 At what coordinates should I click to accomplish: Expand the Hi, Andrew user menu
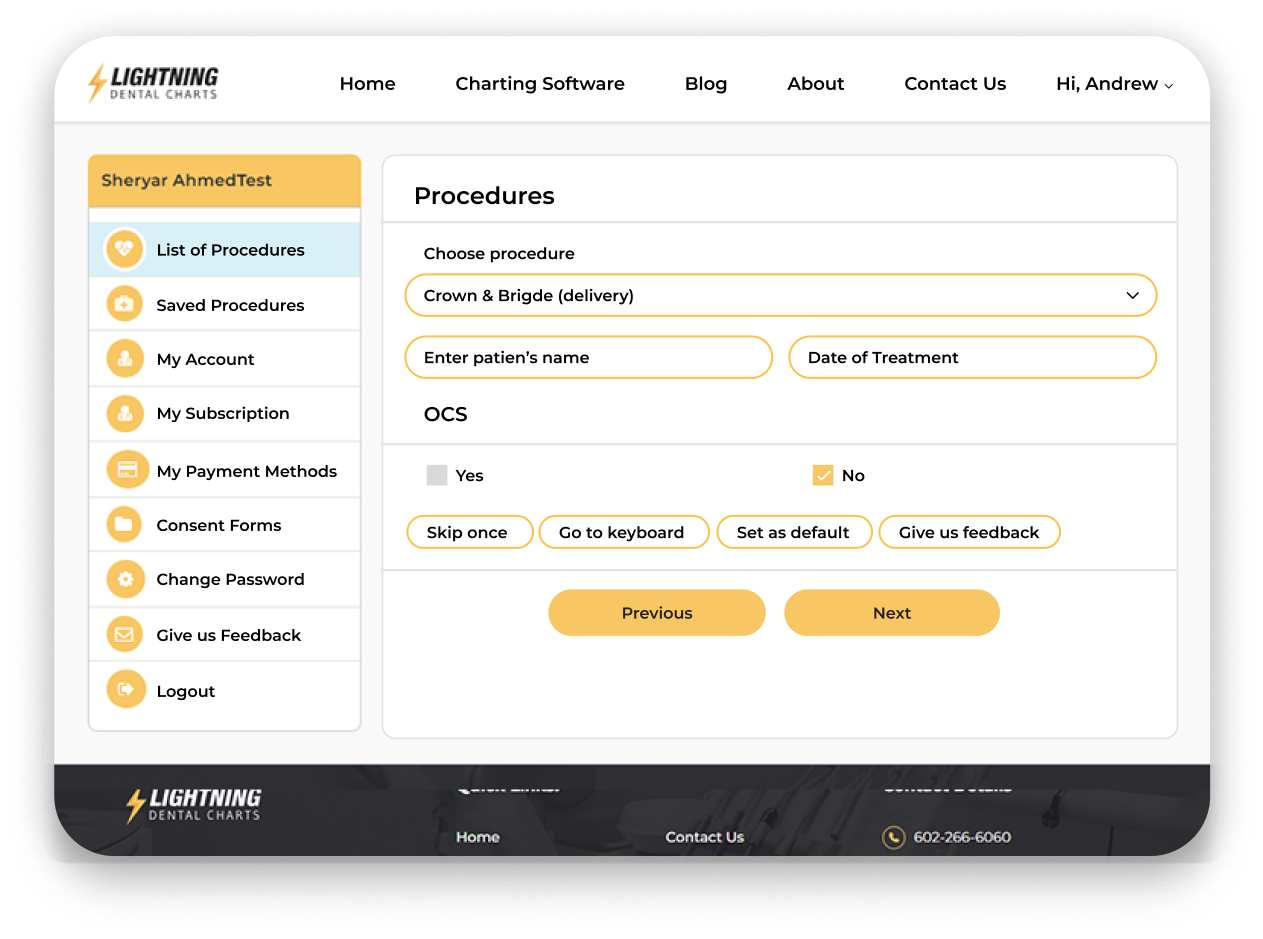tap(1113, 84)
